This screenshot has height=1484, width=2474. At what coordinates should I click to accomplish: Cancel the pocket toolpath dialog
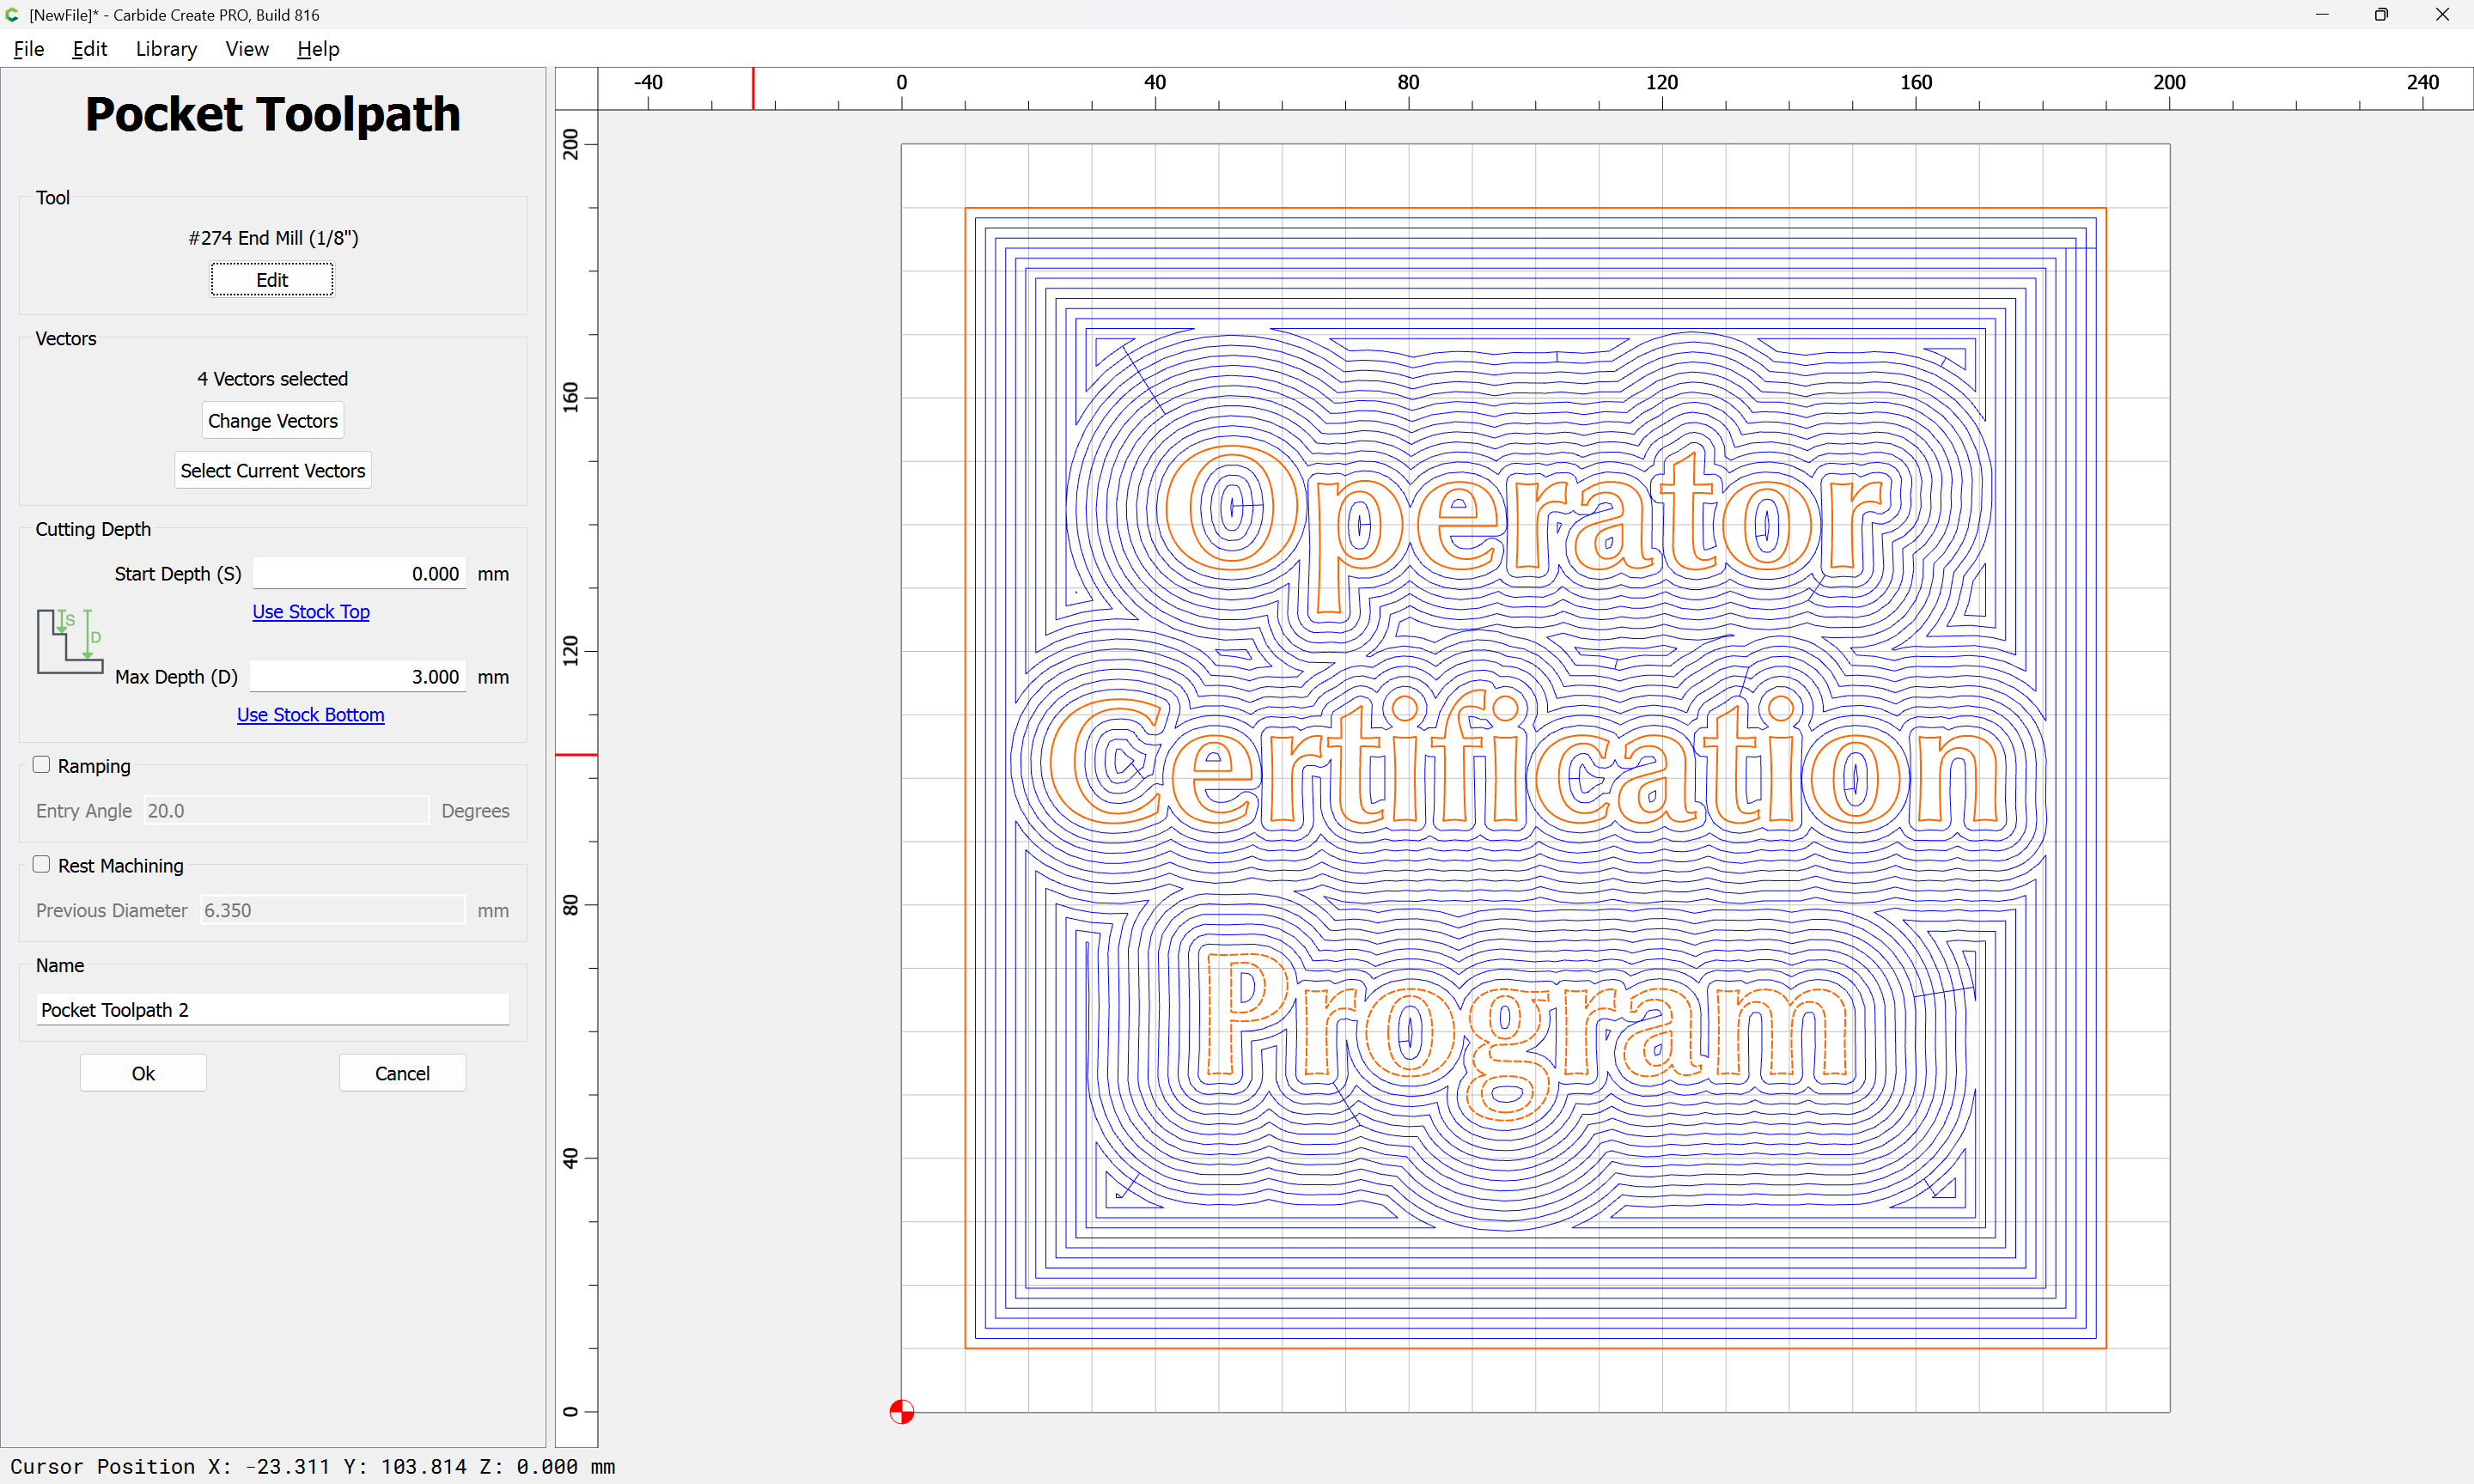[402, 1073]
